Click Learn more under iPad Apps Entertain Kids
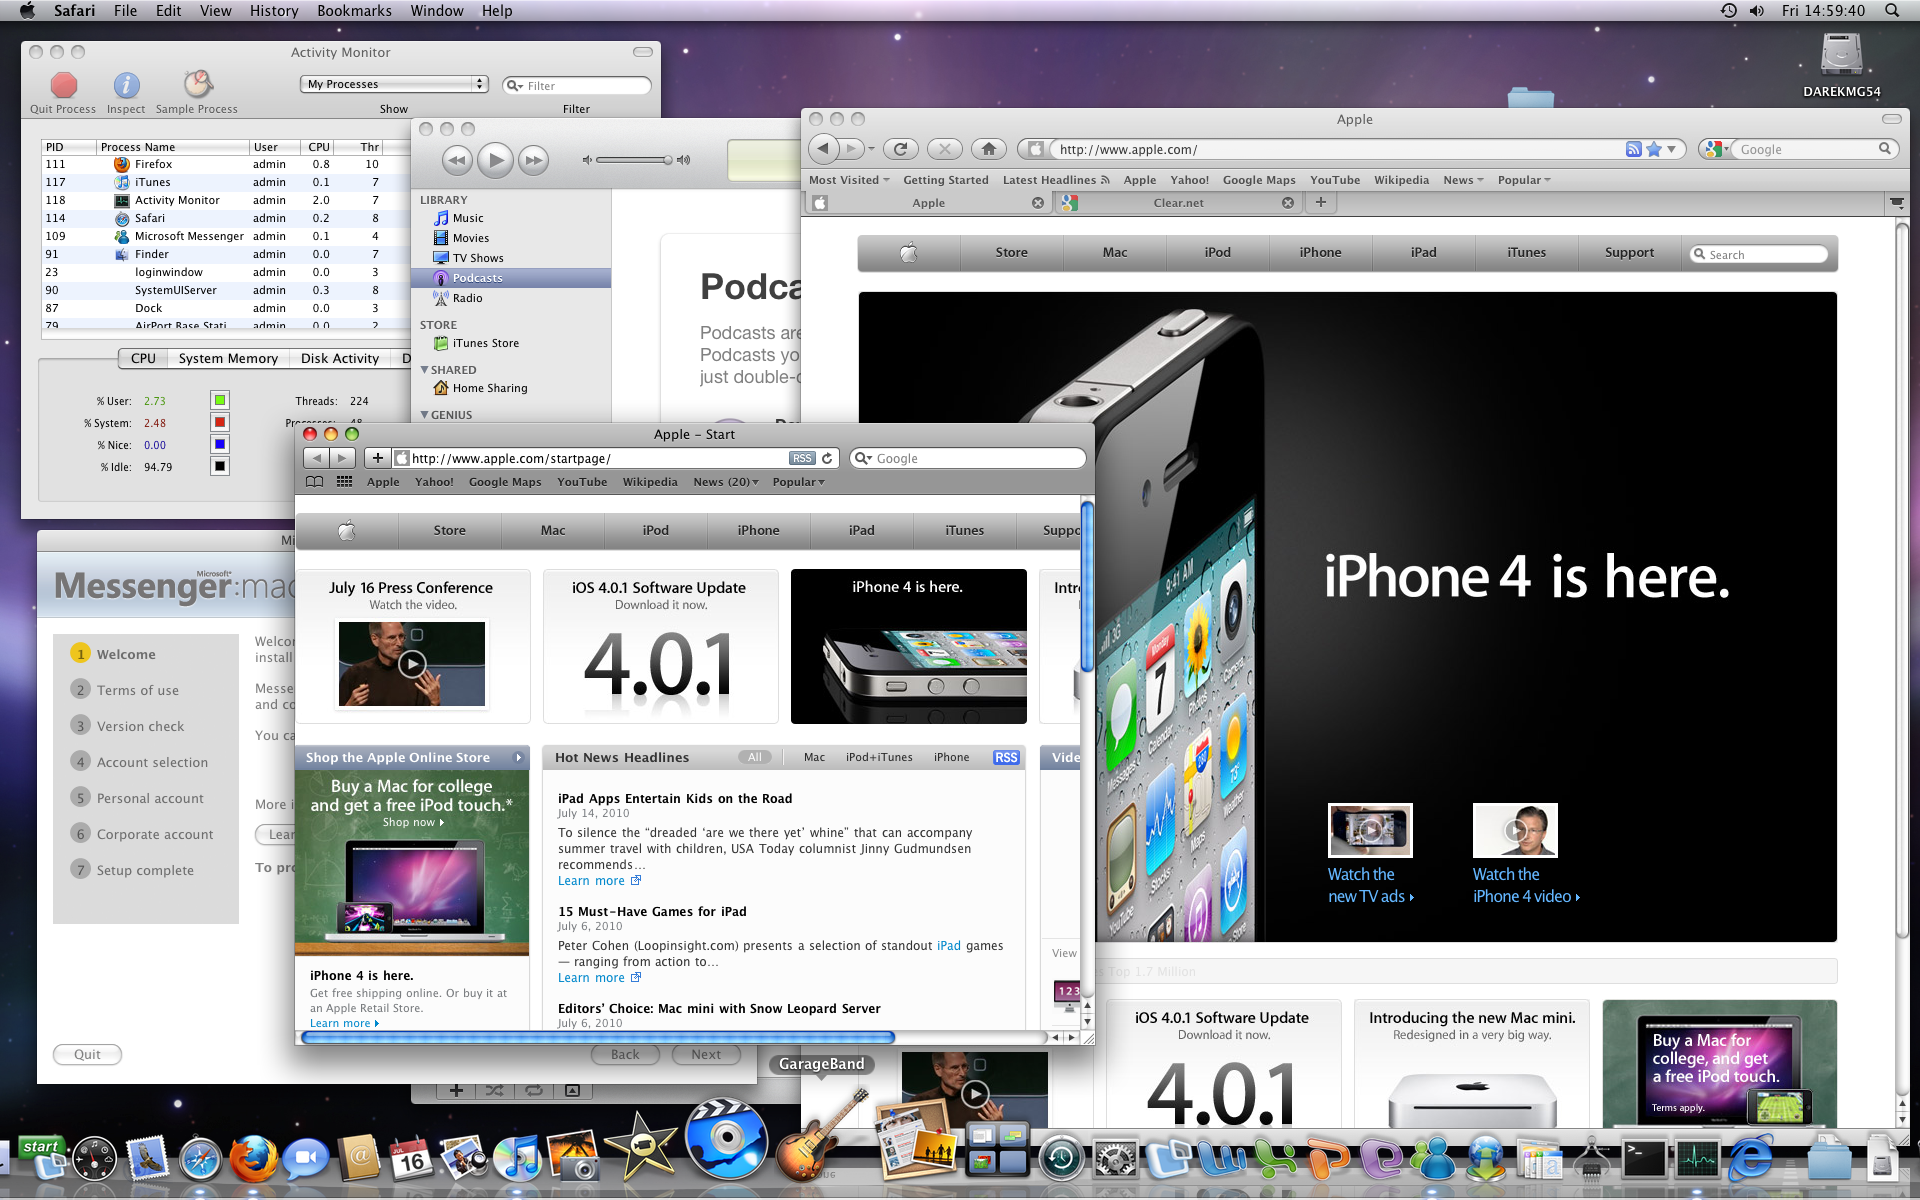This screenshot has height=1200, width=1920. (x=599, y=881)
